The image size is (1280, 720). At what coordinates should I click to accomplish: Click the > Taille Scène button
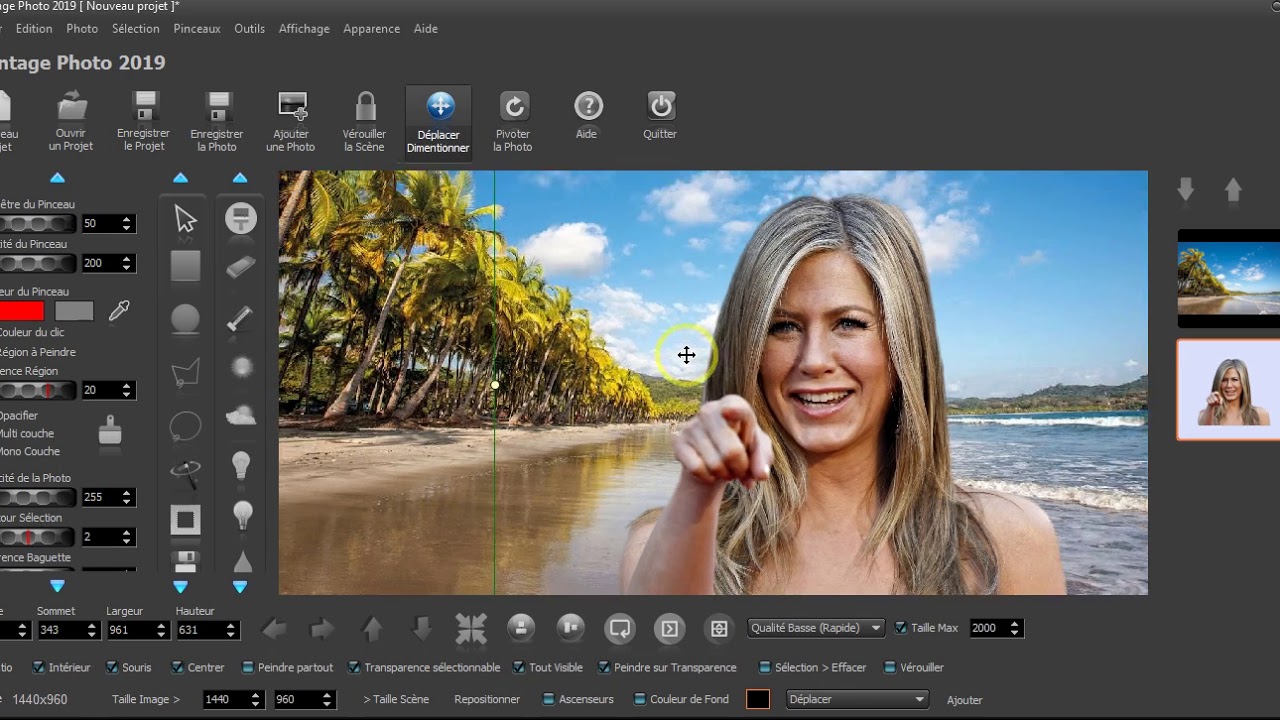pos(396,699)
